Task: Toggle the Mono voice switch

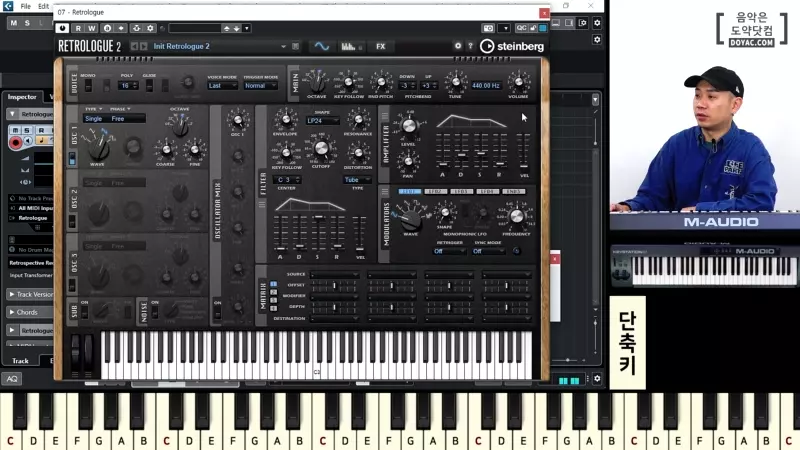Action: (x=88, y=85)
